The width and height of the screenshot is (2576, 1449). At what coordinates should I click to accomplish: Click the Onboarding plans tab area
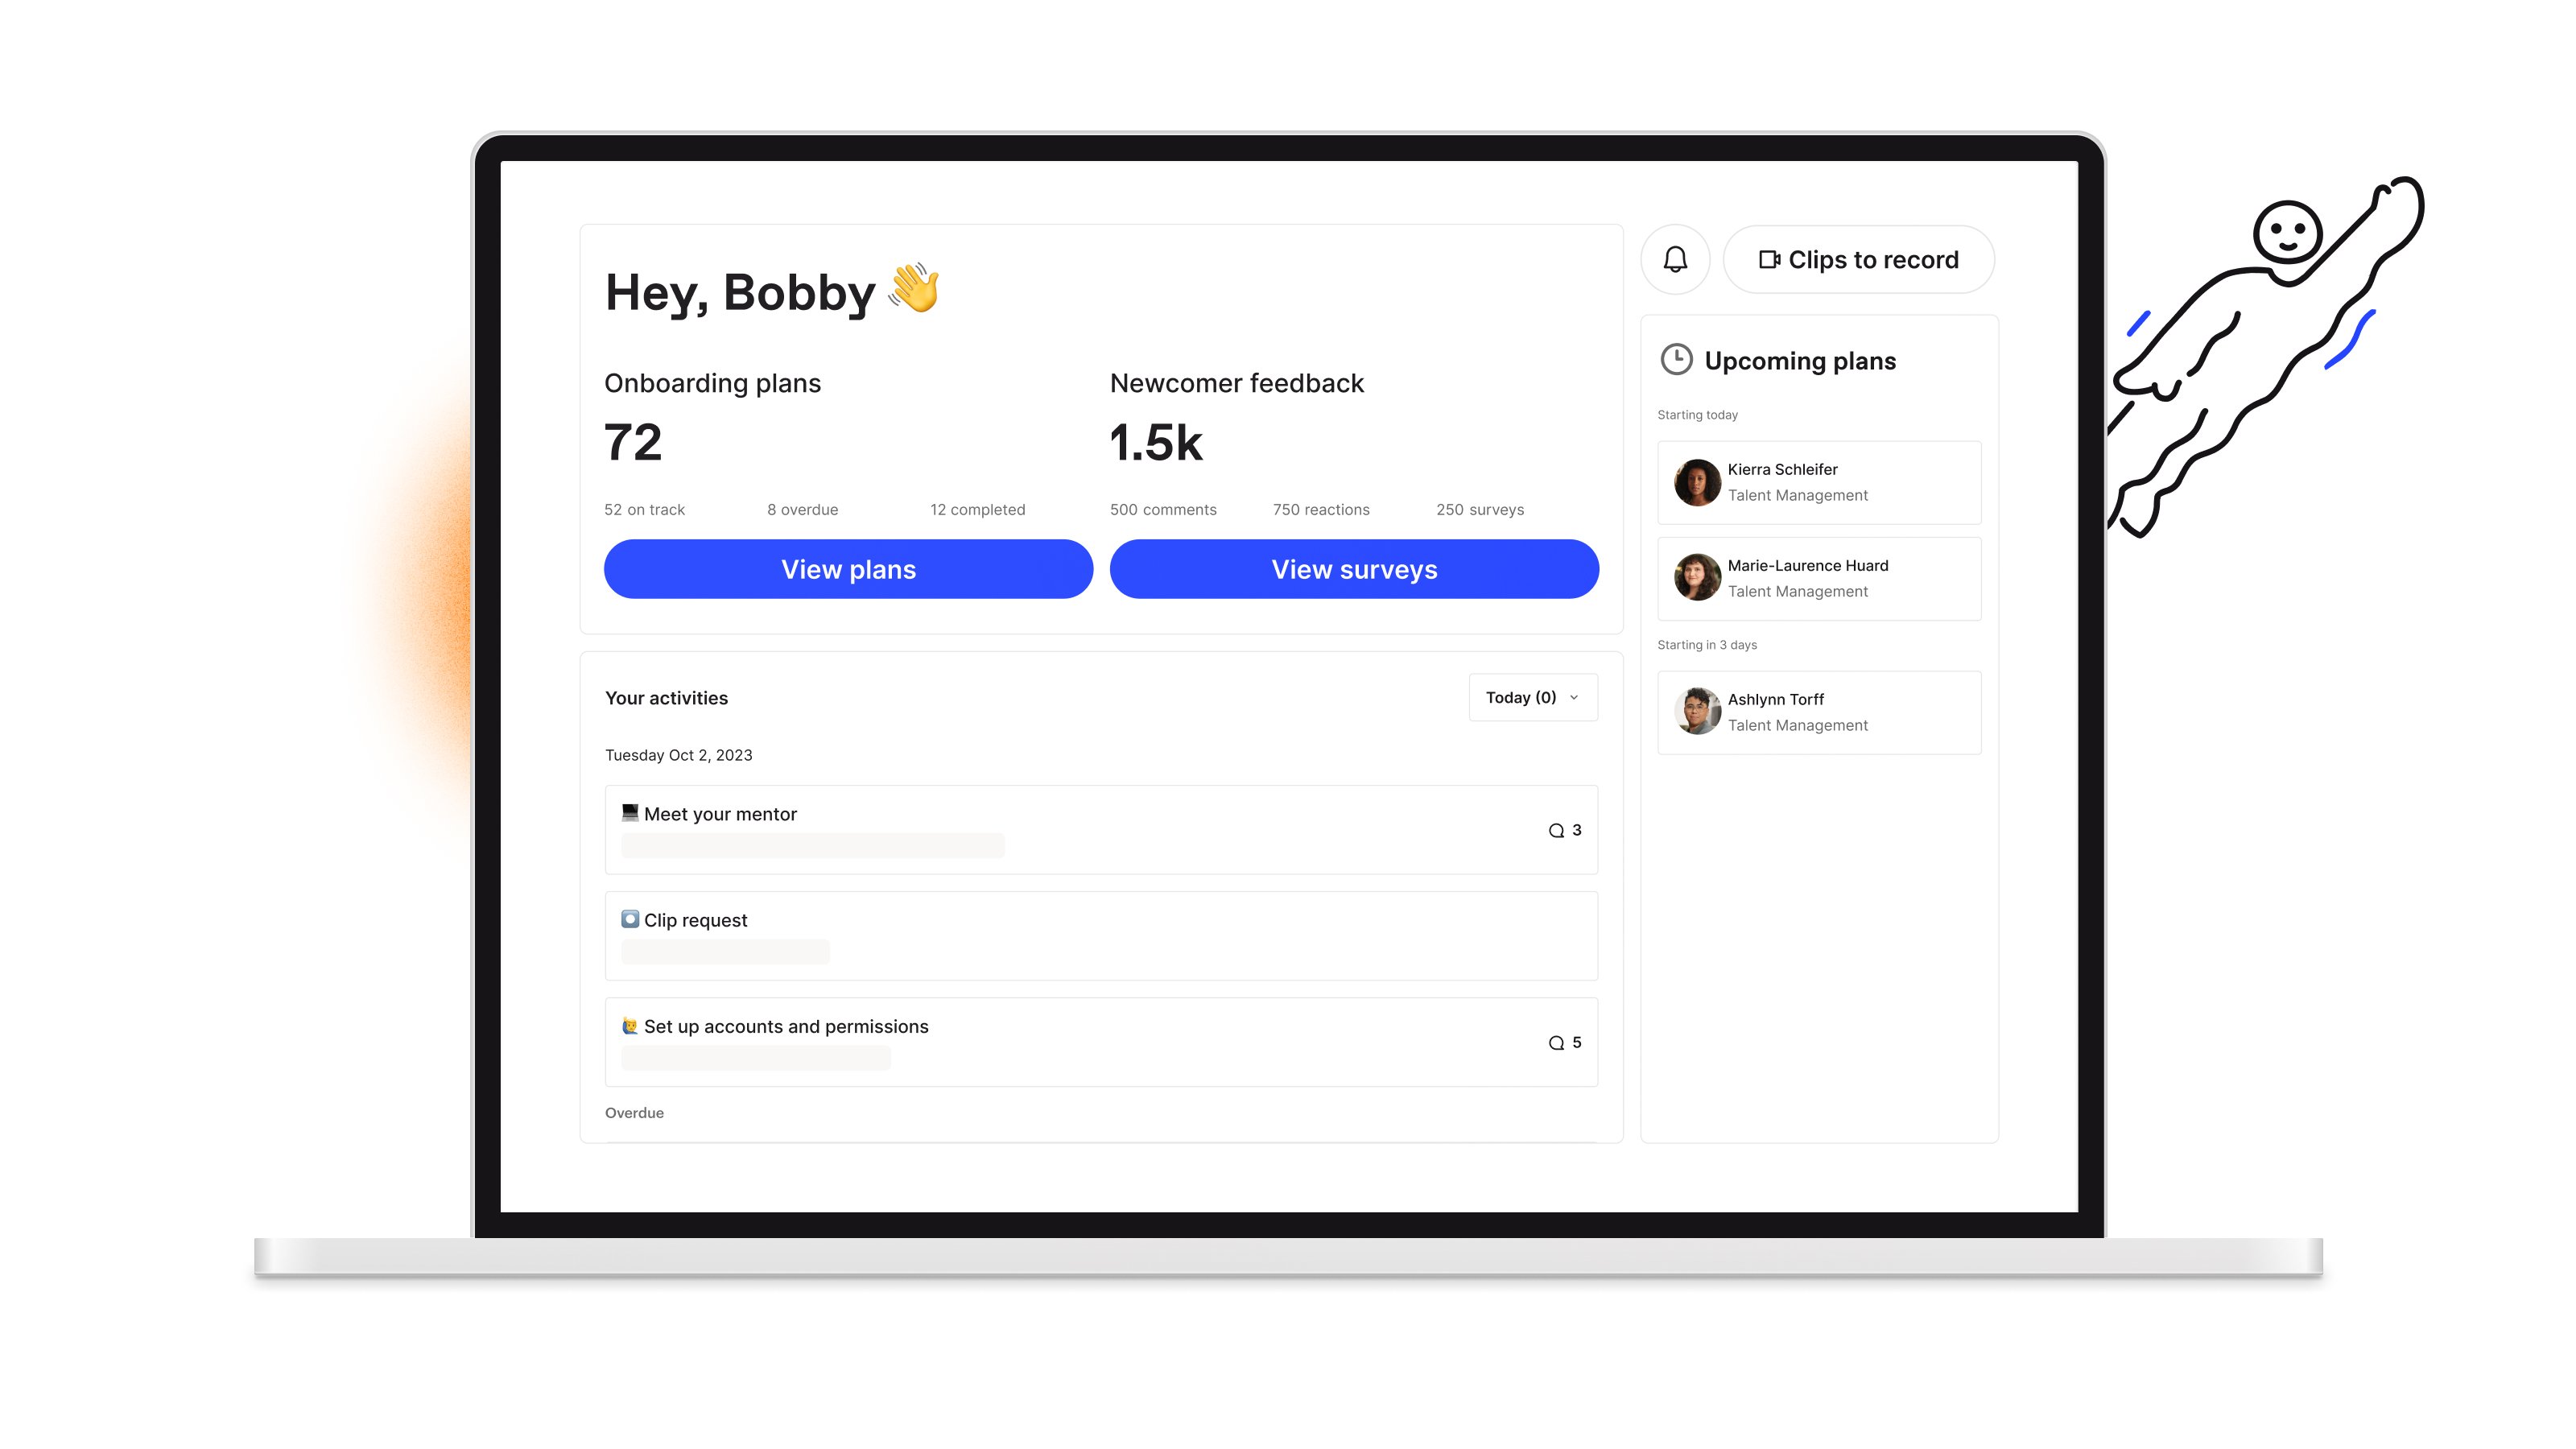(715, 381)
